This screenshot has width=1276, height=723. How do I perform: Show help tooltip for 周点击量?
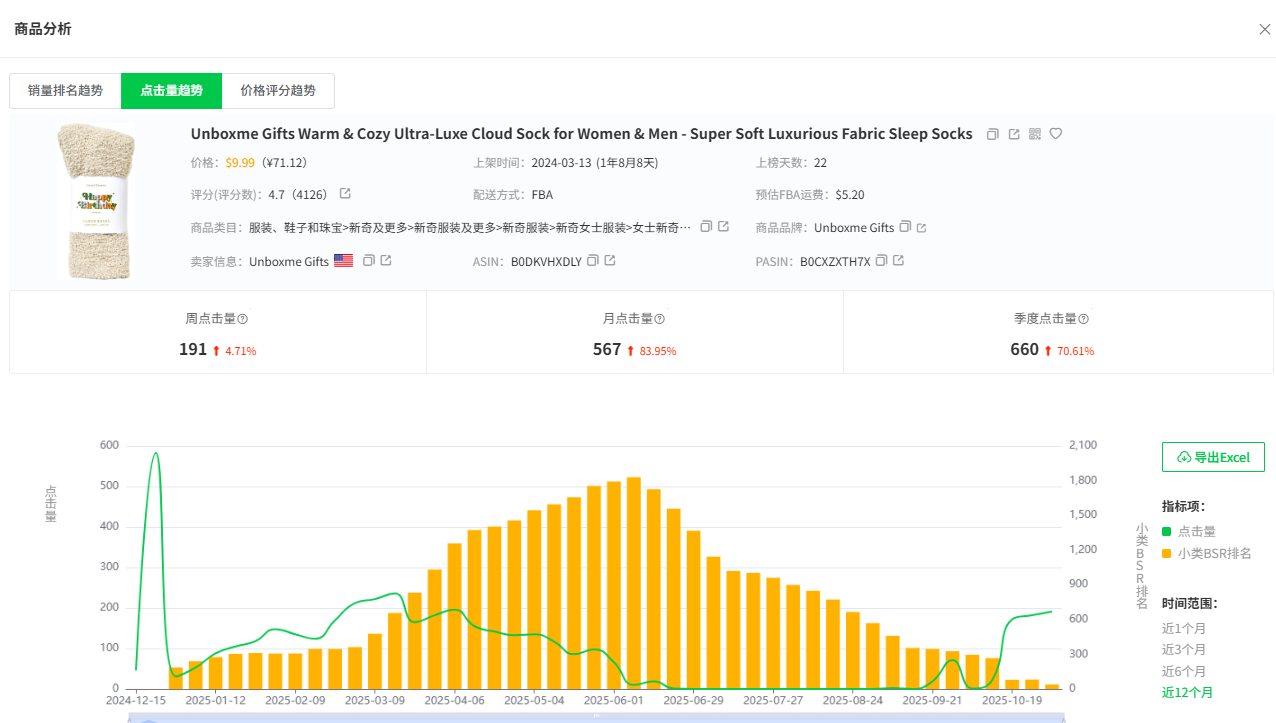tap(242, 319)
